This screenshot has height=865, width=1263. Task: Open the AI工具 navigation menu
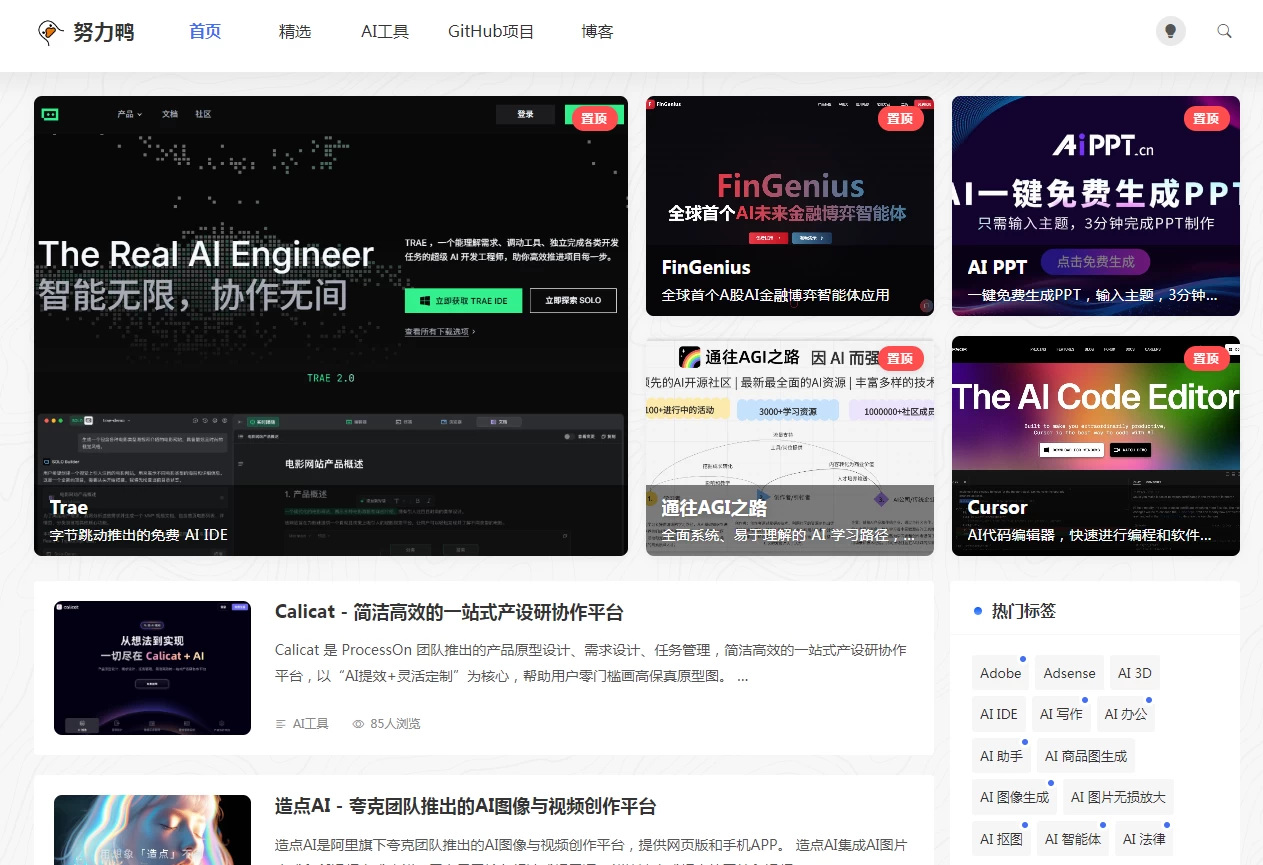[385, 32]
